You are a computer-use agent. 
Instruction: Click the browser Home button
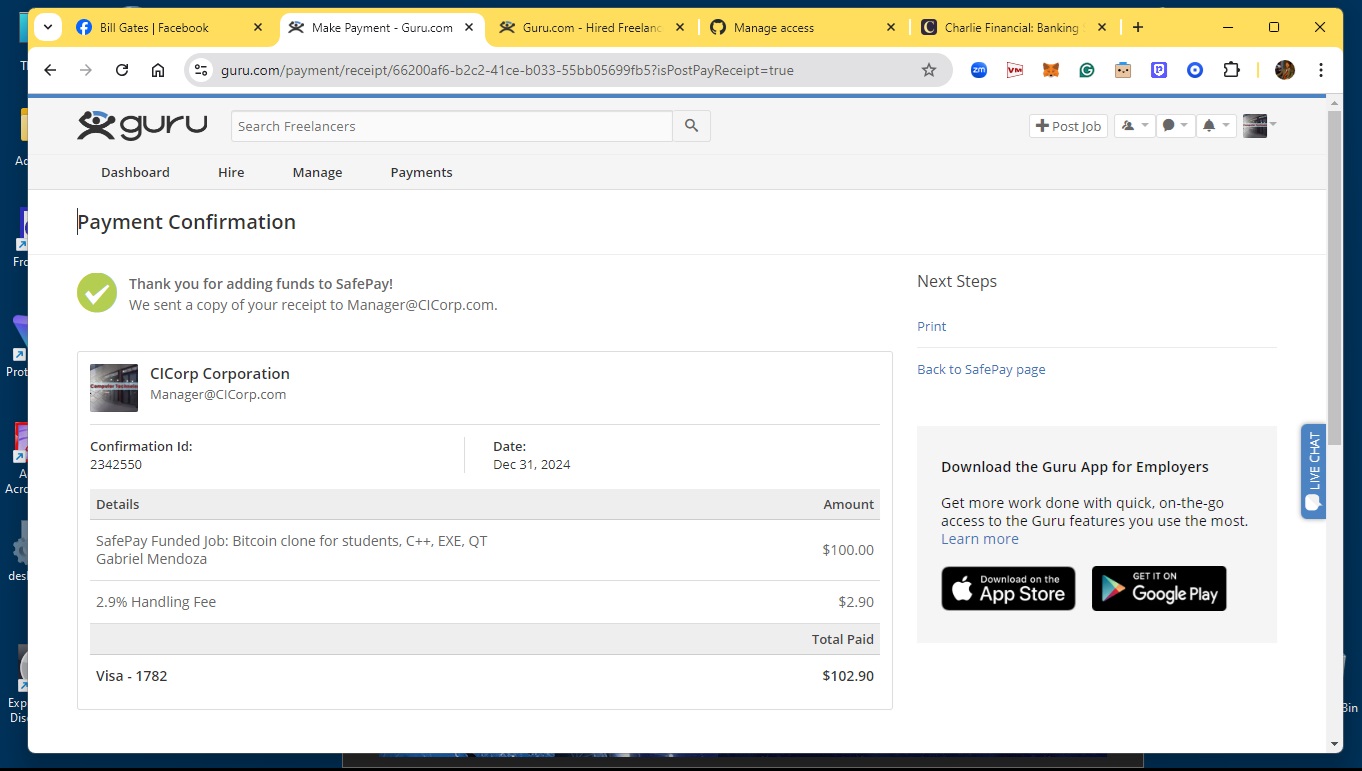point(158,70)
